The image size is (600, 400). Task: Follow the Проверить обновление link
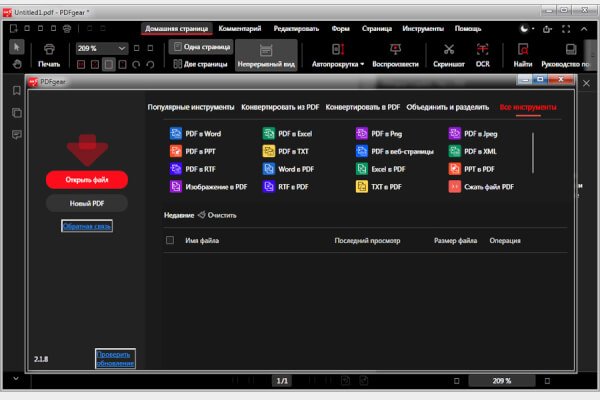pyautogui.click(x=115, y=359)
